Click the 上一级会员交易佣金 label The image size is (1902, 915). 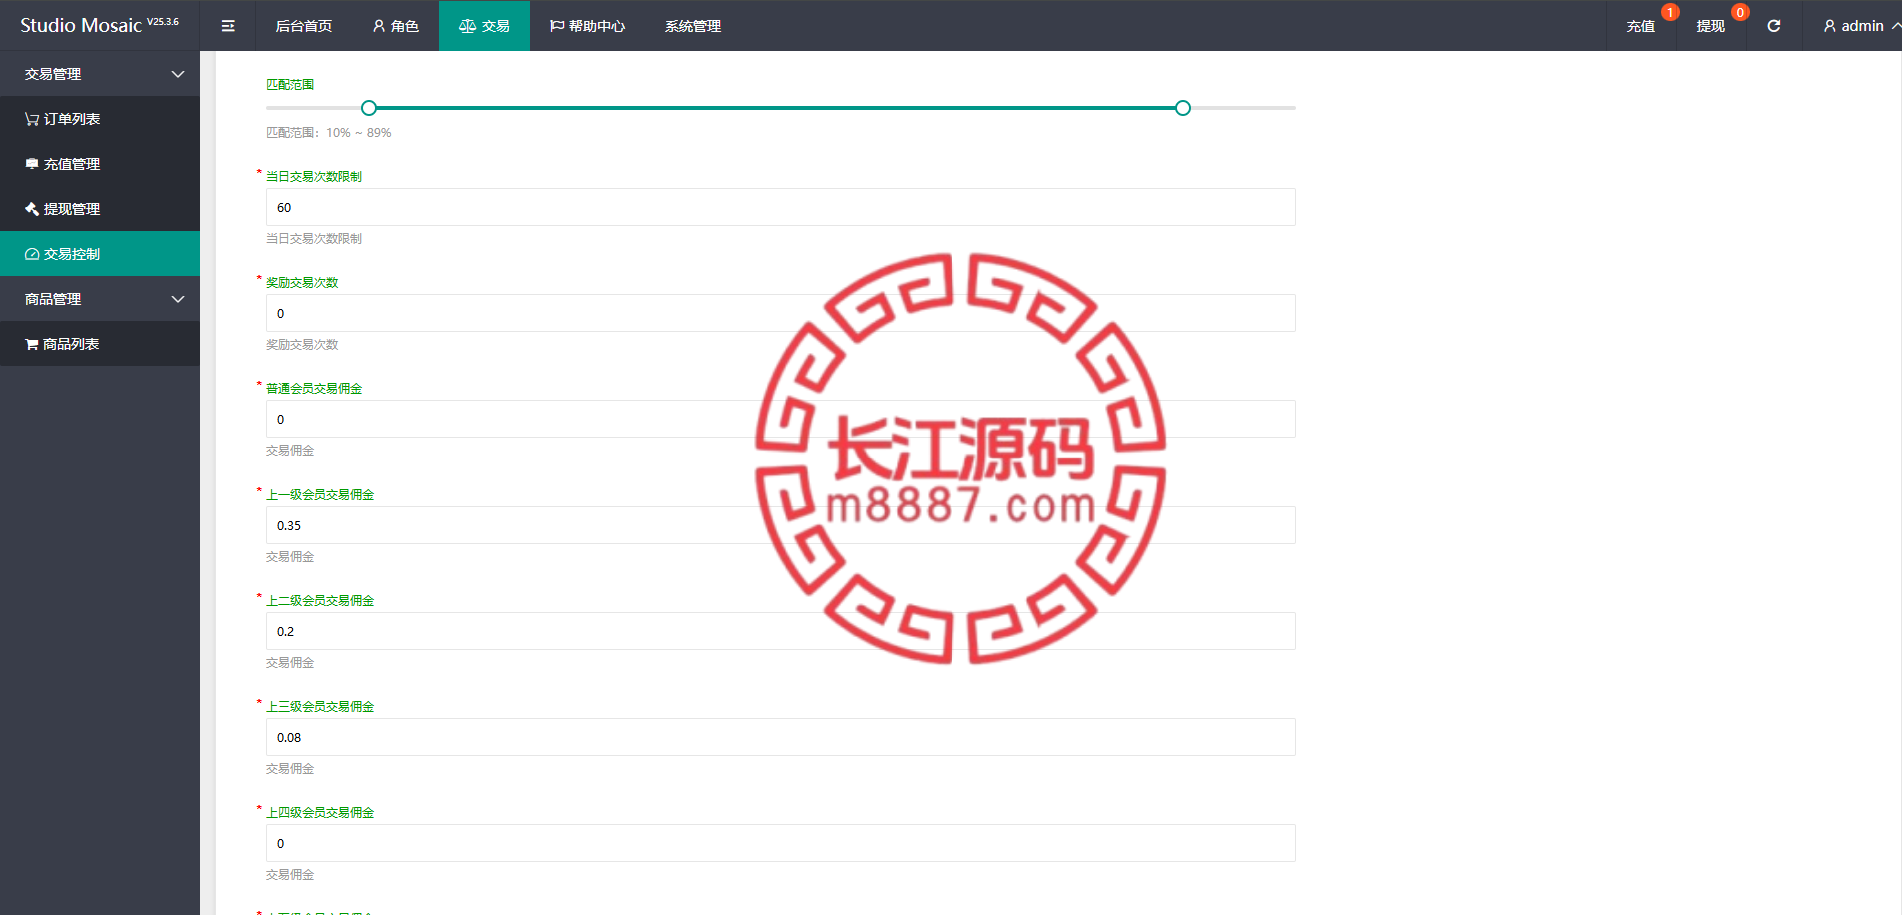coord(320,495)
